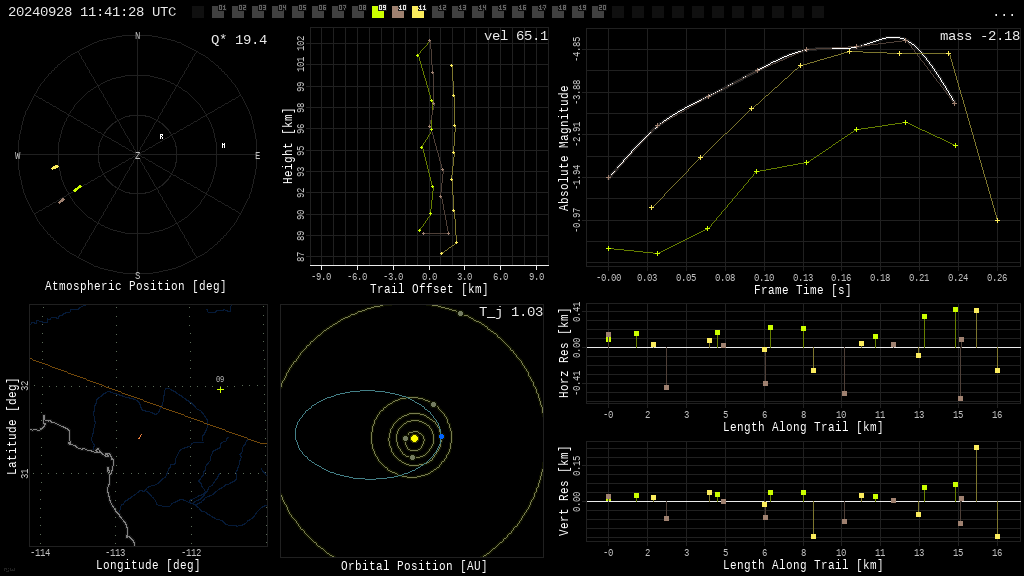Click the station 09 cross marker on map
This screenshot has height=576, width=1024.
(221, 390)
